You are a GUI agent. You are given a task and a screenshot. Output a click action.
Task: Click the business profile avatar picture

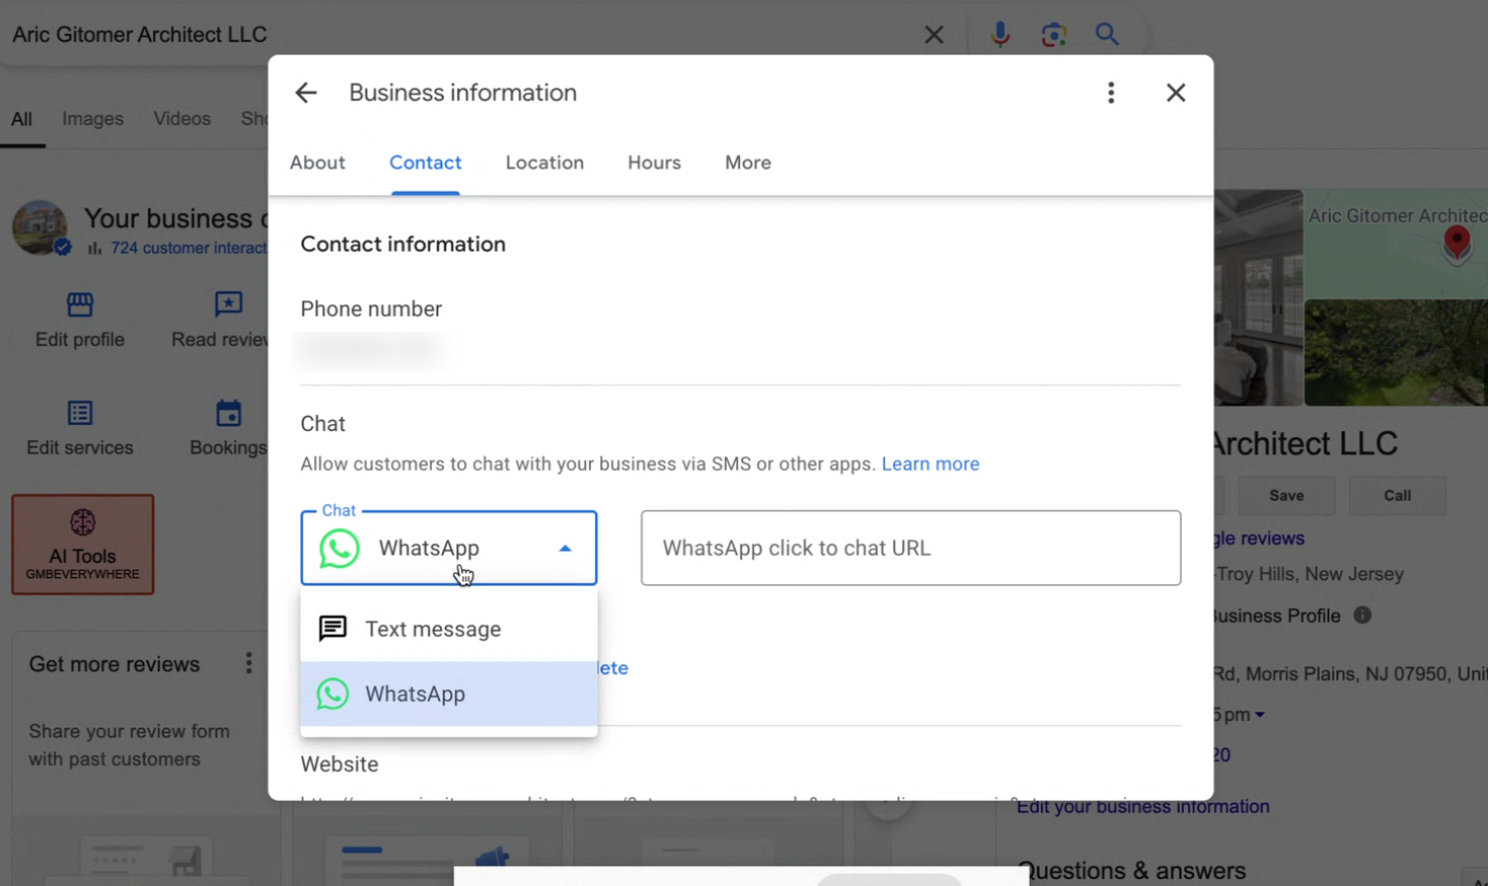40,227
